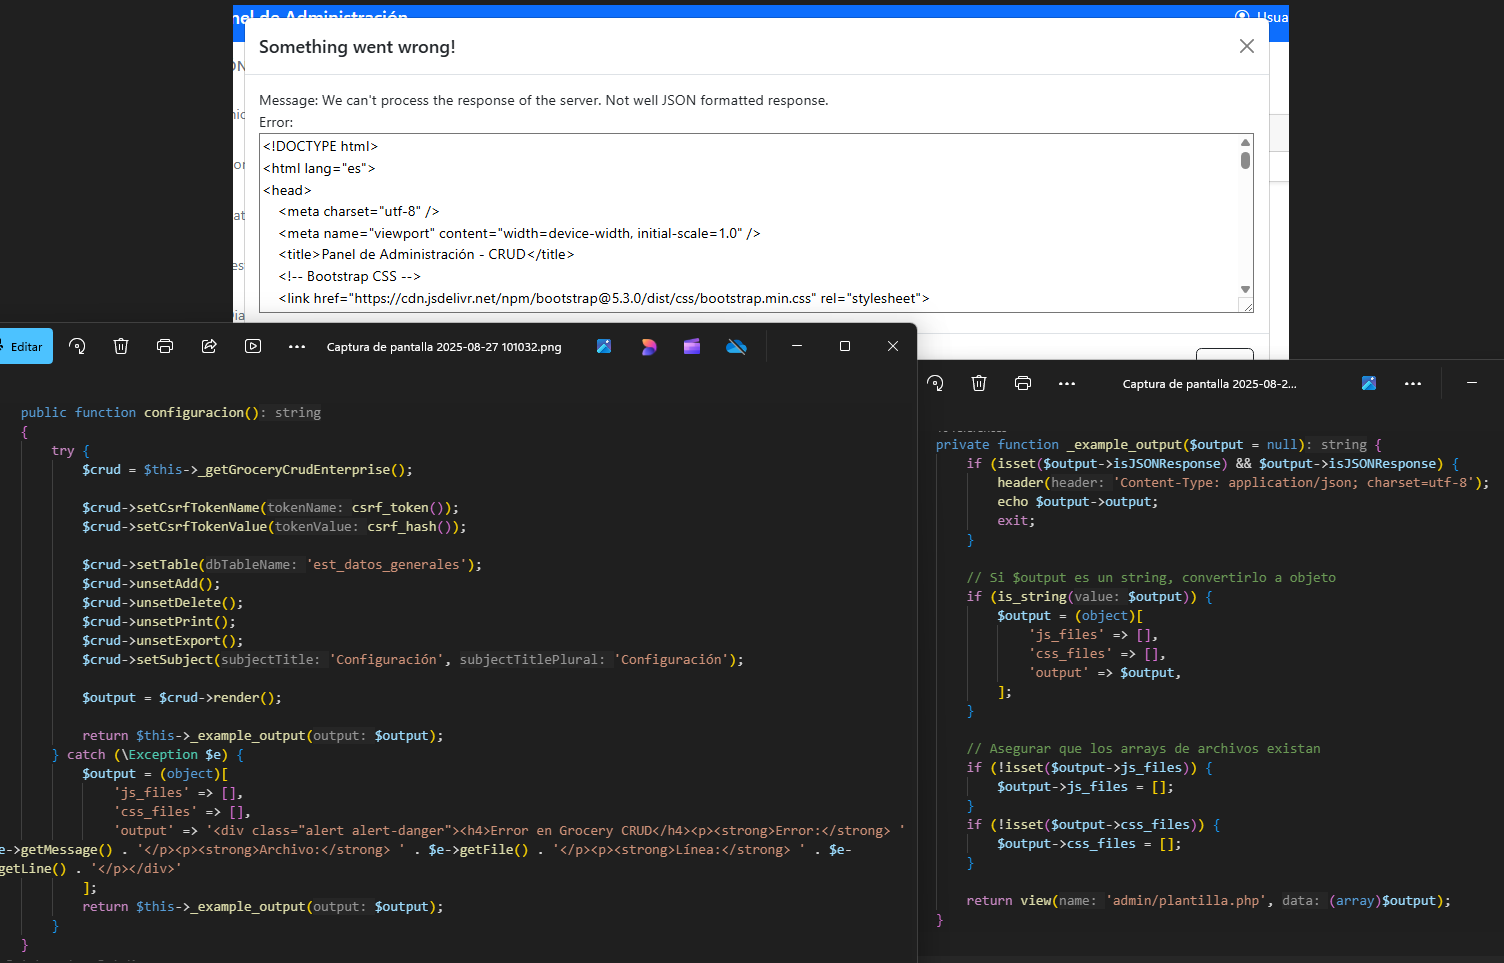Open first ellipsis menu in right viewer
The height and width of the screenshot is (963, 1504).
[x=1067, y=383]
